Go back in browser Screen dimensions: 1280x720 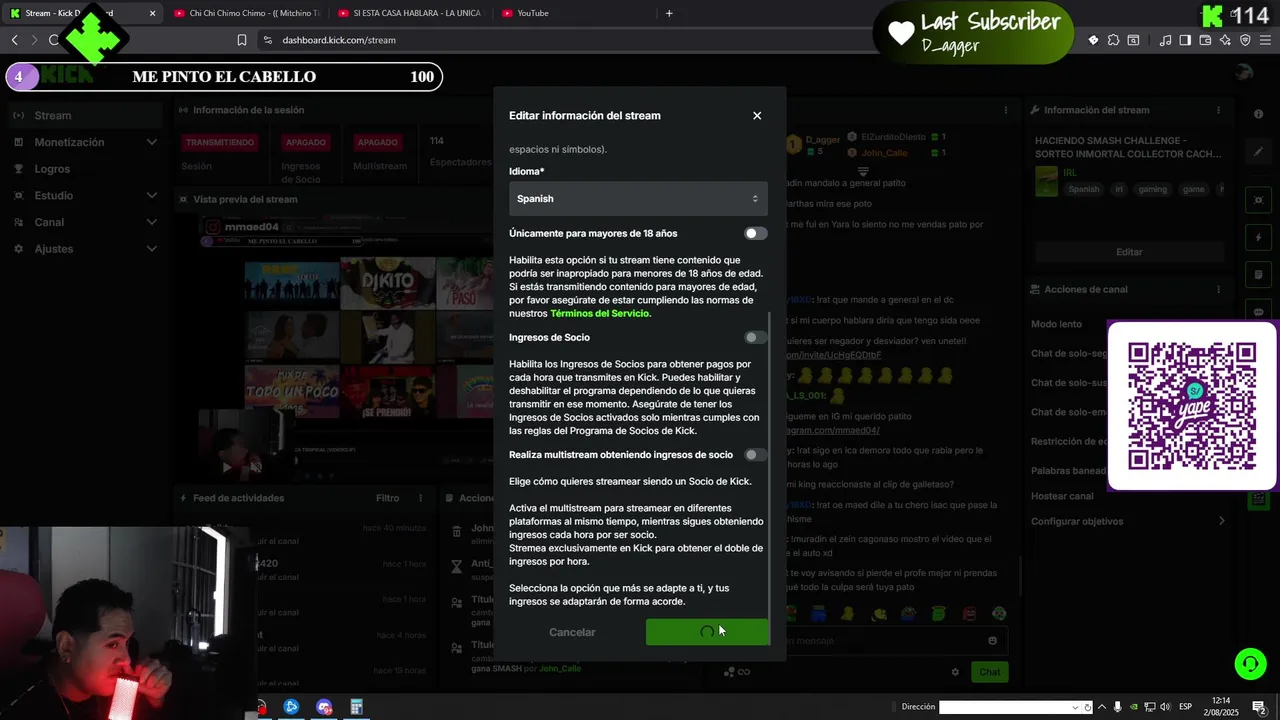click(x=14, y=40)
